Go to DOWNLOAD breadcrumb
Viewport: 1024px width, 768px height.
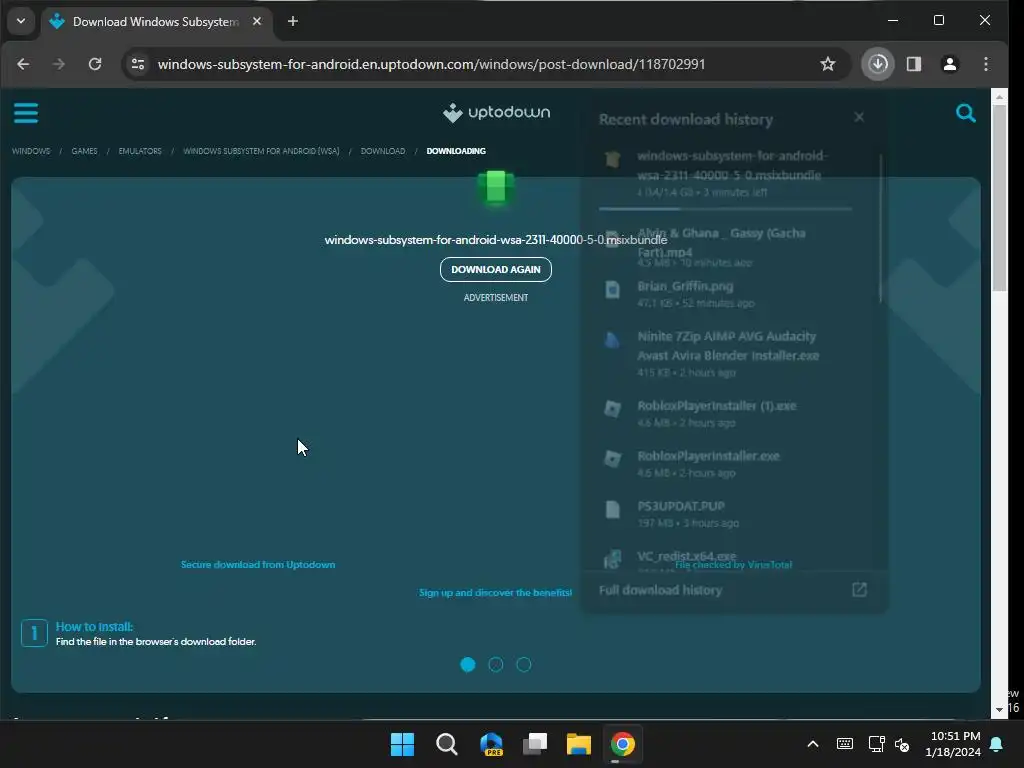pyautogui.click(x=383, y=151)
